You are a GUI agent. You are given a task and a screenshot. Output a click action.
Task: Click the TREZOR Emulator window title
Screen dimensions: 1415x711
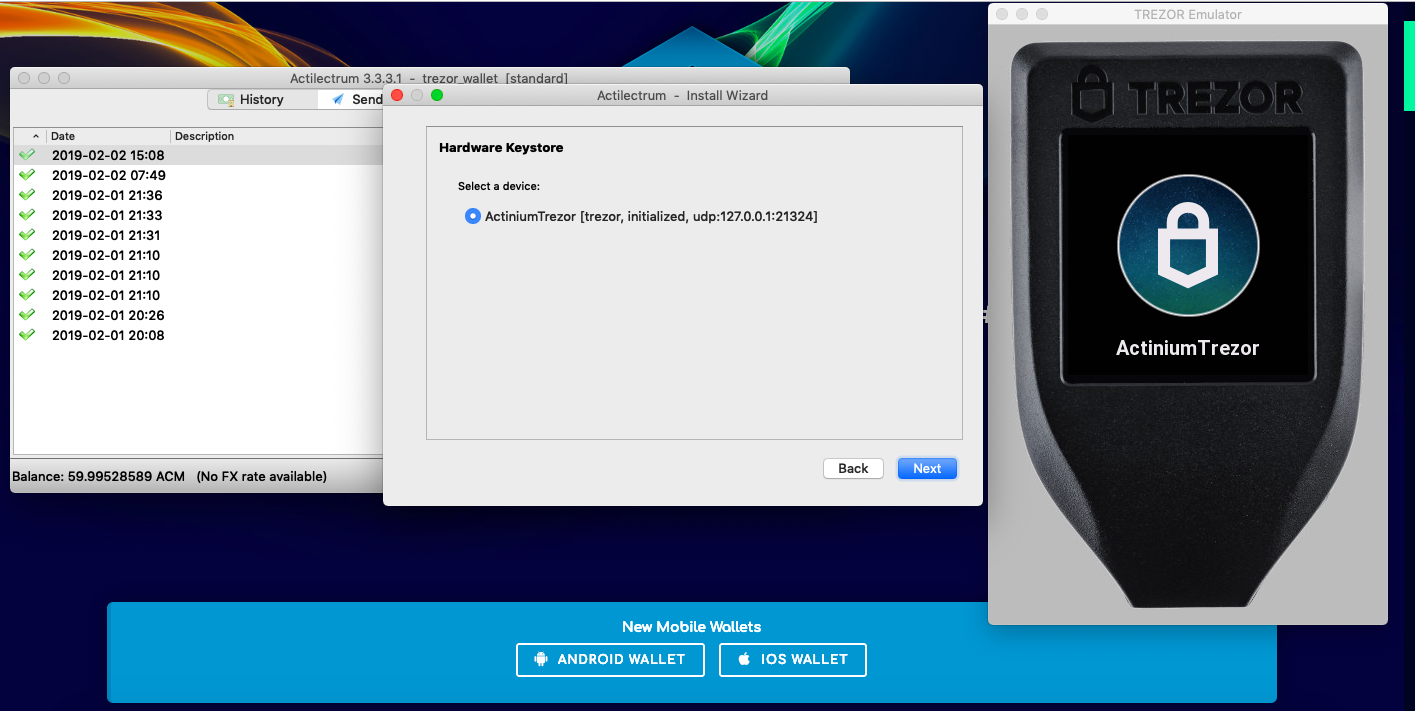1188,14
